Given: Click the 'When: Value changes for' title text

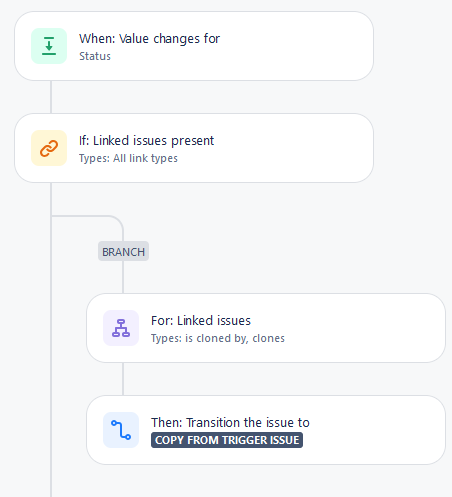Looking at the screenshot, I should (150, 39).
